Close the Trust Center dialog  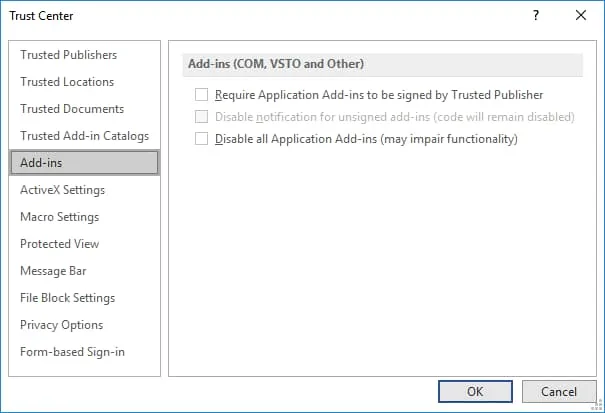tap(580, 15)
